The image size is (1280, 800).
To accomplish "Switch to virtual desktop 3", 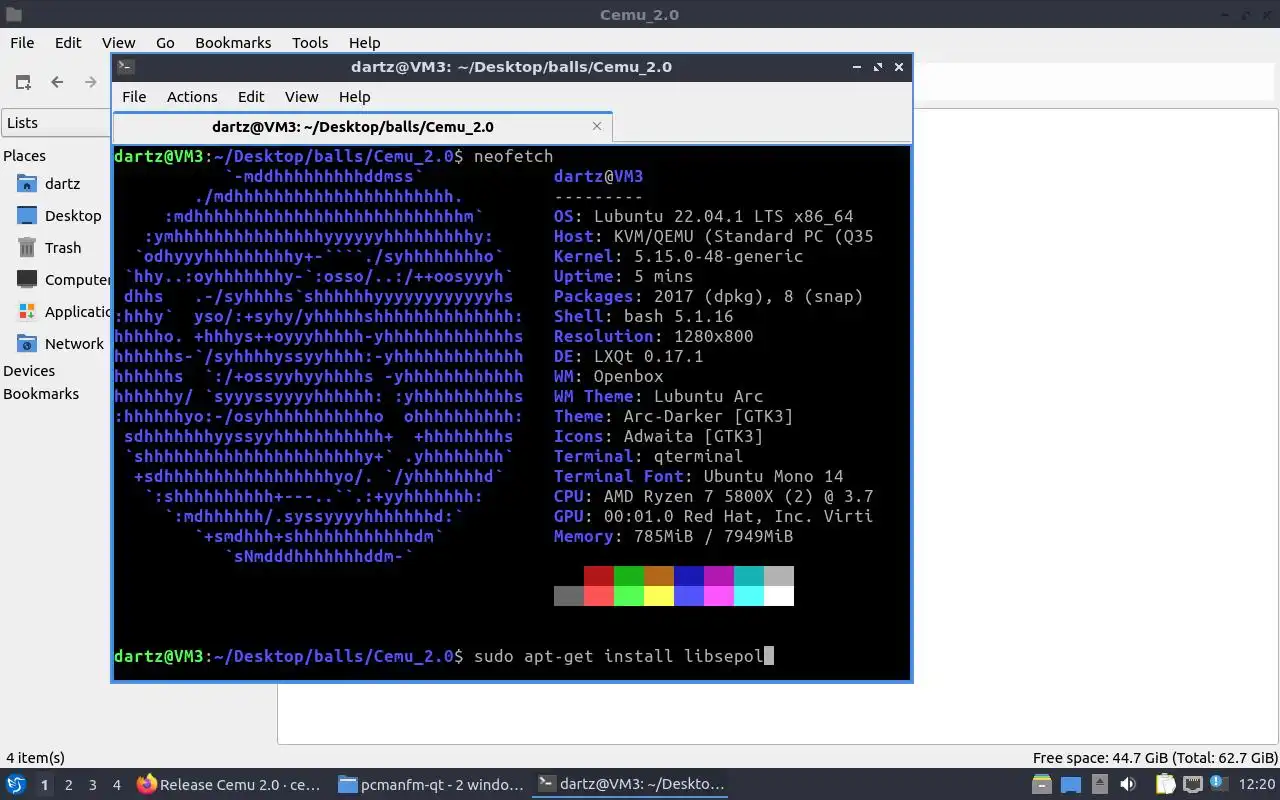I will point(93,785).
